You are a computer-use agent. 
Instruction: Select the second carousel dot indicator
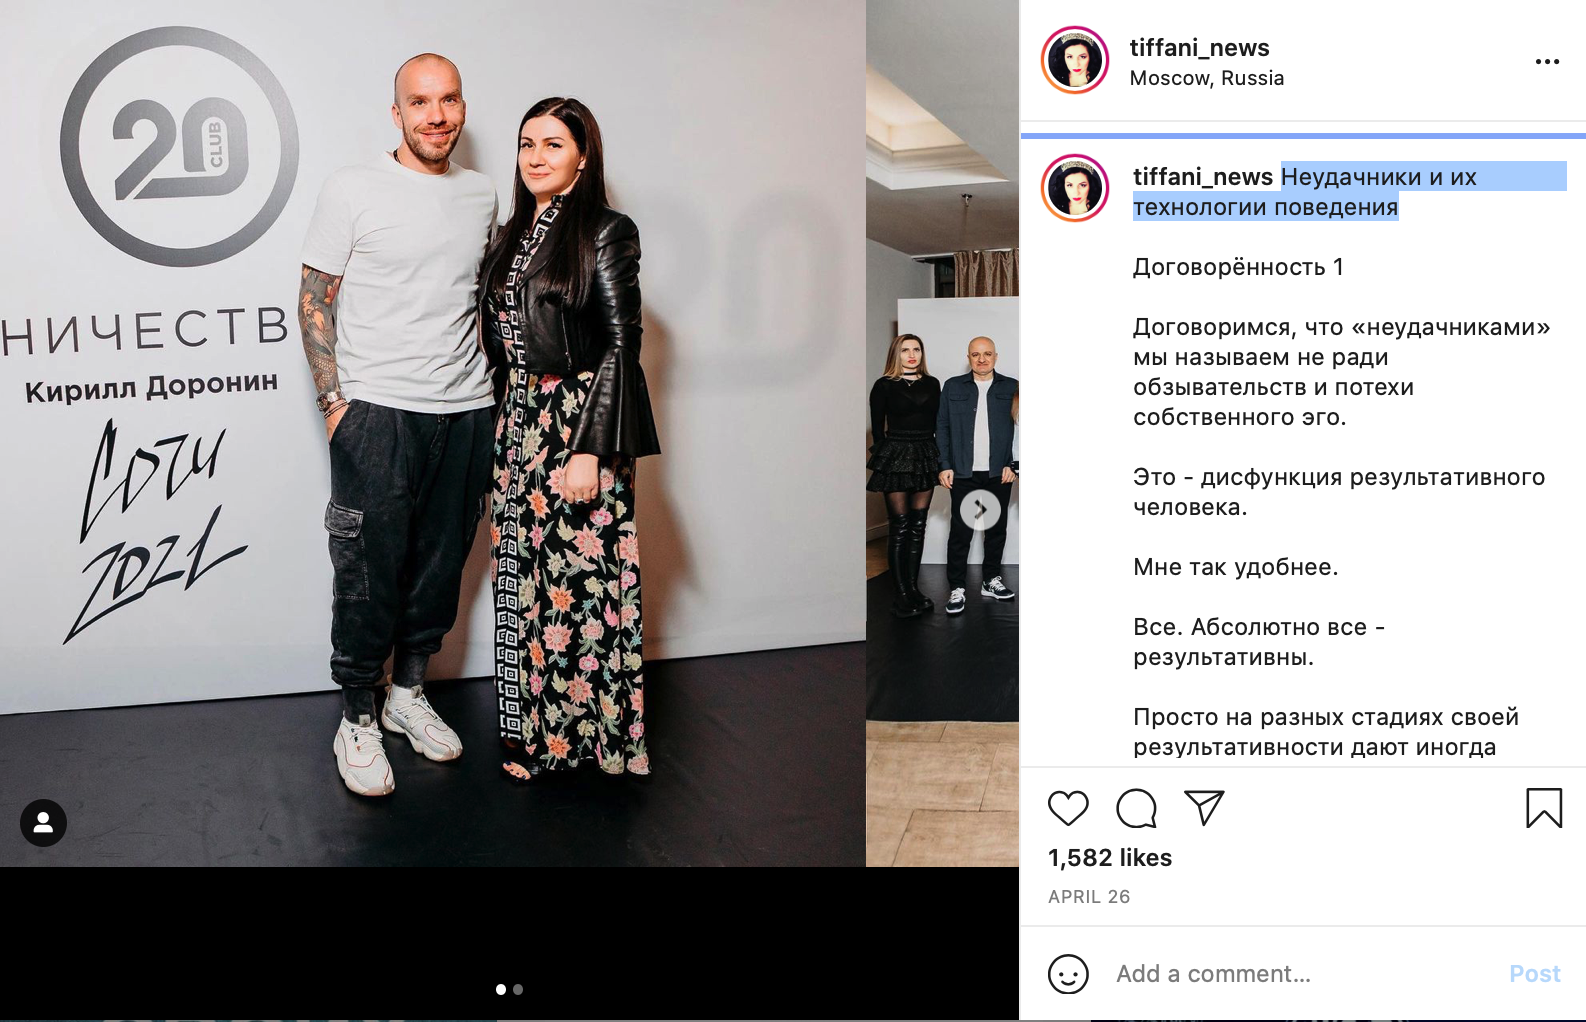pyautogui.click(x=518, y=989)
